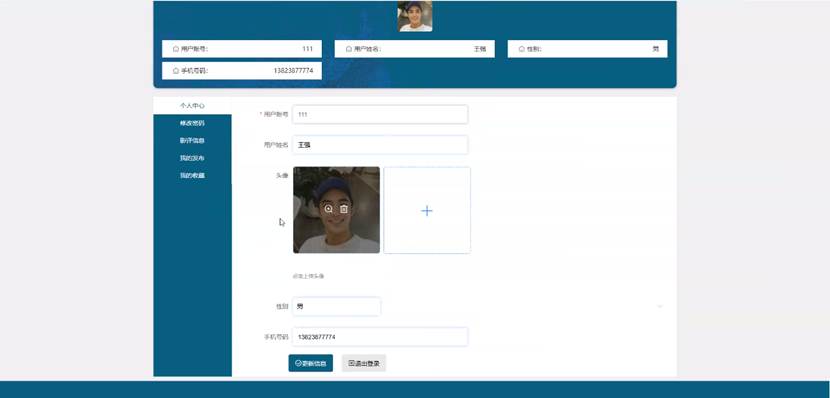Click the 退出登录 button
The height and width of the screenshot is (398, 830).
click(364, 363)
